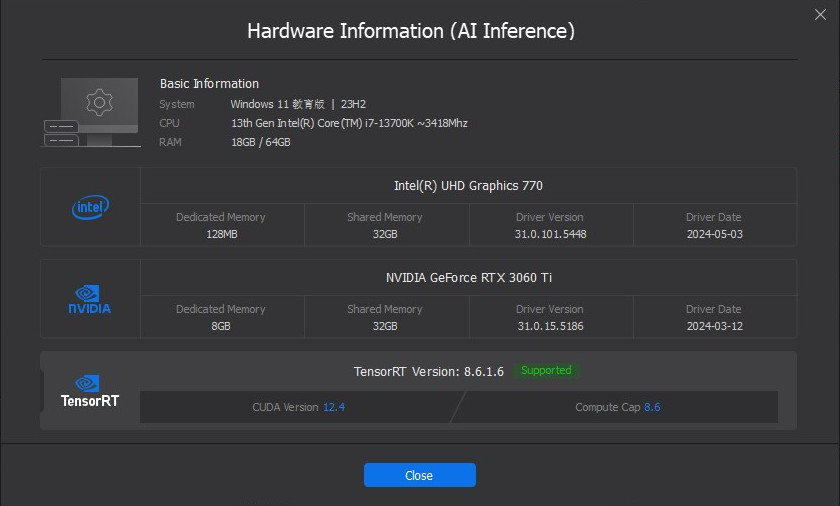Select NVIDIA driver version 31.0.15.5186

pos(550,326)
